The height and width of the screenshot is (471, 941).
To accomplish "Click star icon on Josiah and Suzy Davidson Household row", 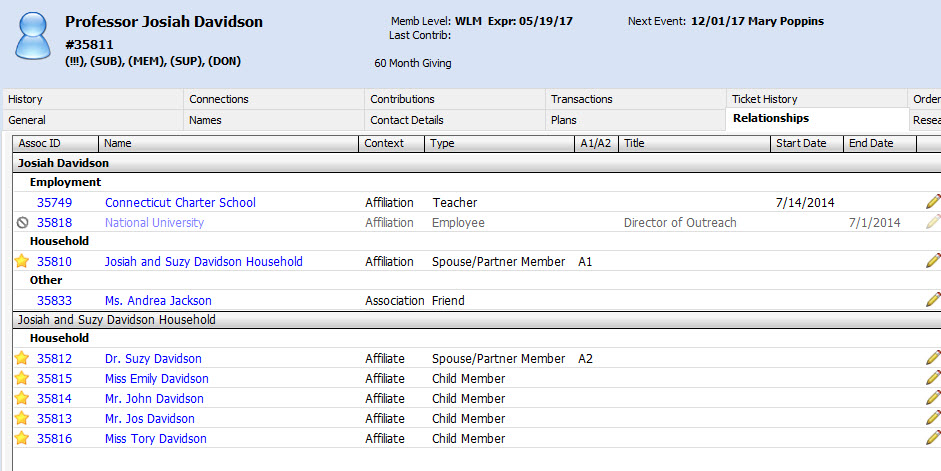I will 22,261.
